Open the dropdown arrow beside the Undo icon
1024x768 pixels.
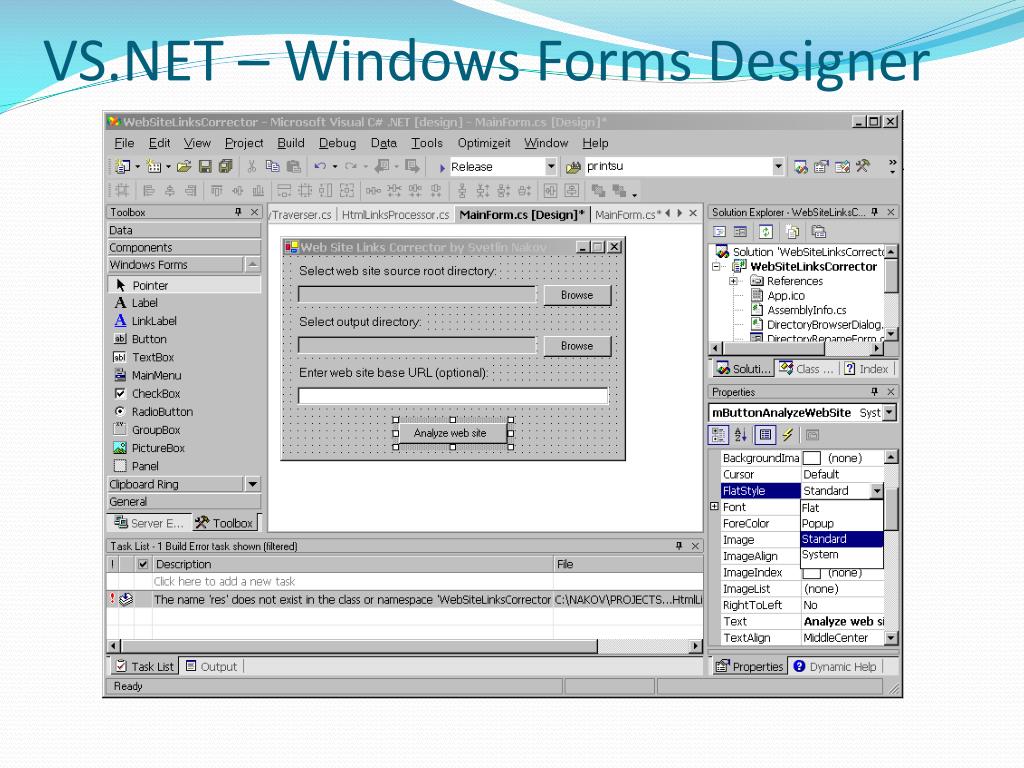click(335, 167)
